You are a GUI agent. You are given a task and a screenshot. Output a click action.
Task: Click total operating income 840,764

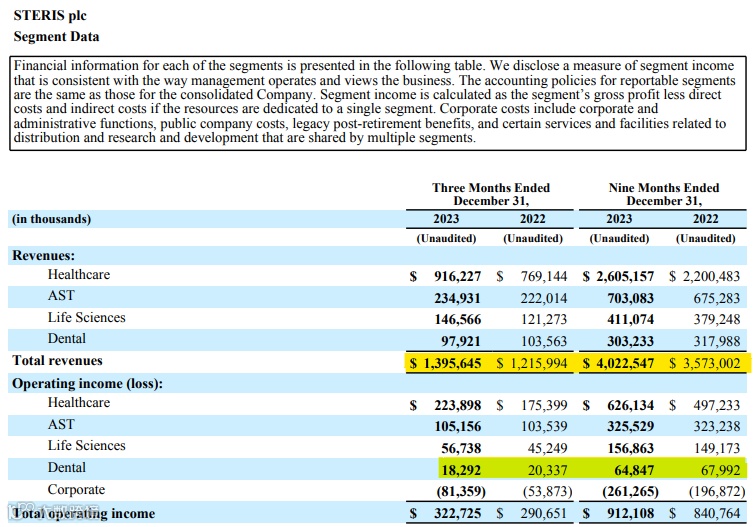point(716,513)
